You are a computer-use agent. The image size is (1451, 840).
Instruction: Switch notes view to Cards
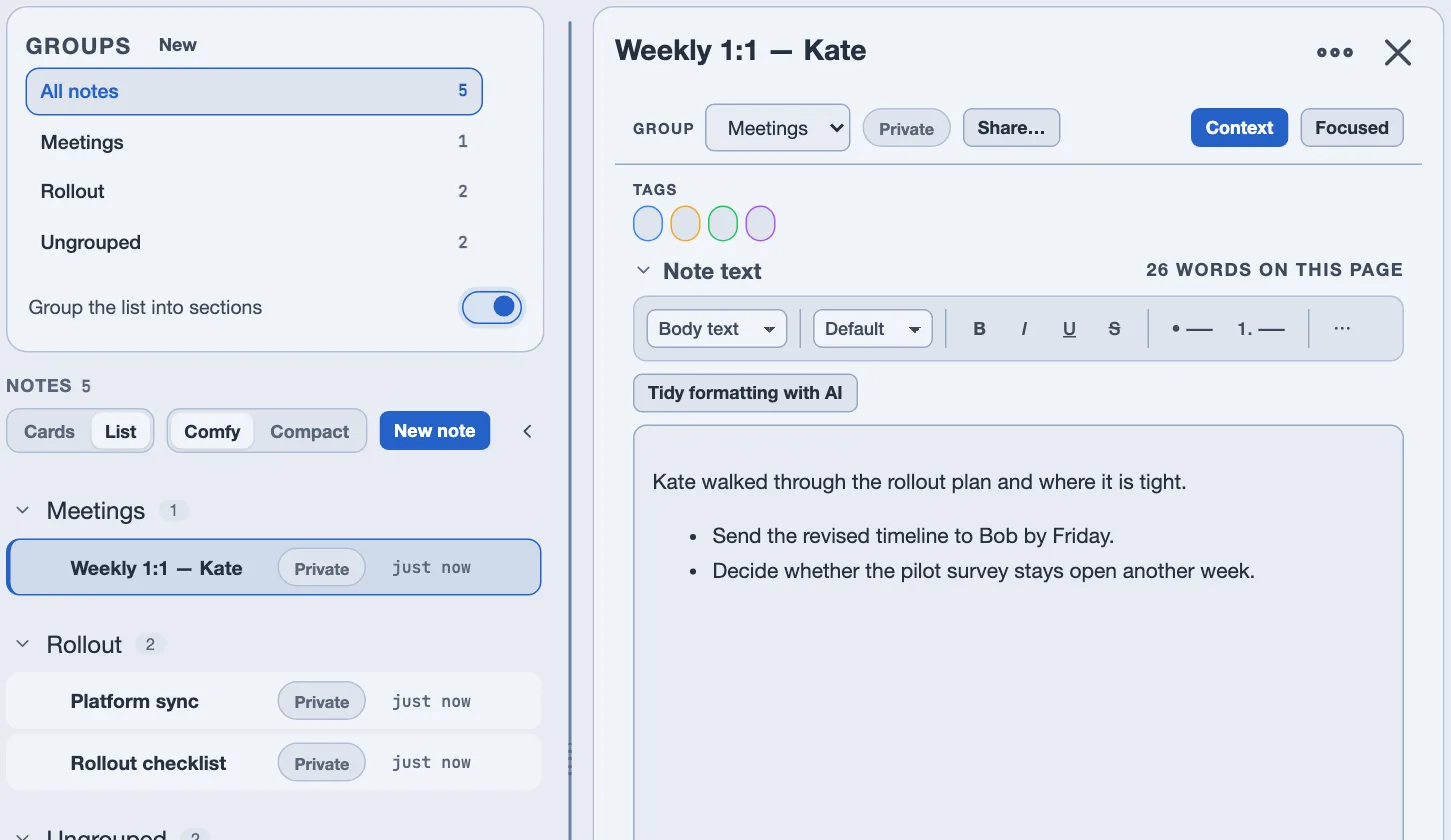point(49,431)
